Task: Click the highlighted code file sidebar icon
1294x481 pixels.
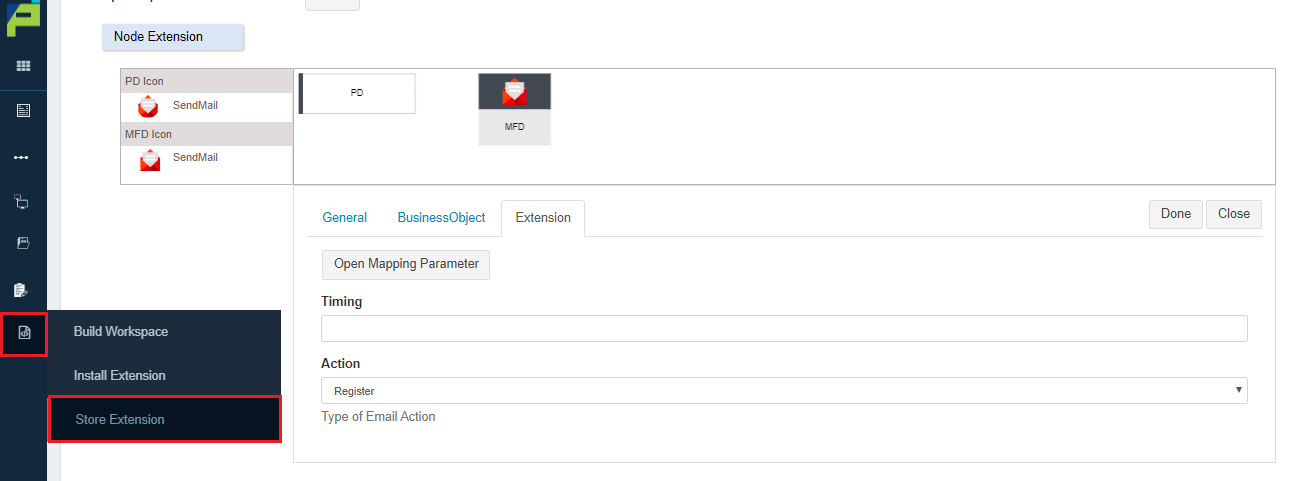Action: (x=24, y=333)
